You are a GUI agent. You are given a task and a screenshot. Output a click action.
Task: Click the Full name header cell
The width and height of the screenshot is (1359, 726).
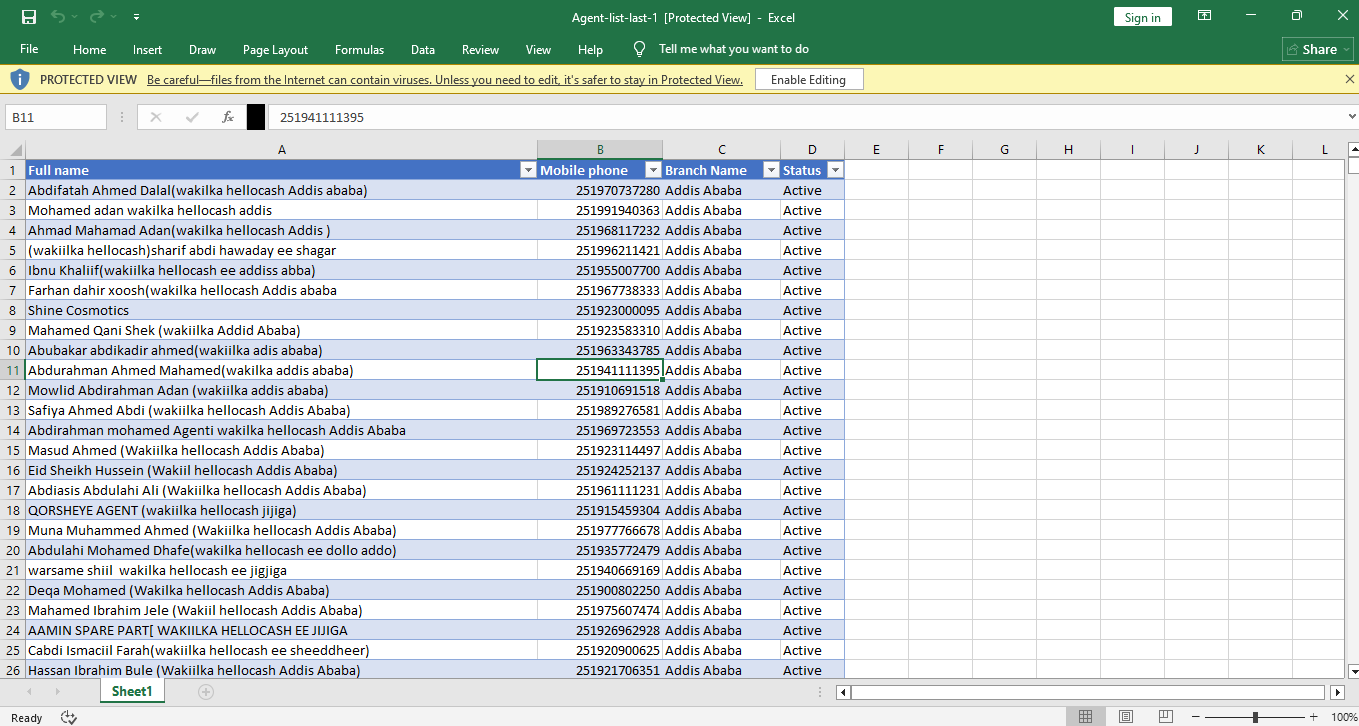281,170
